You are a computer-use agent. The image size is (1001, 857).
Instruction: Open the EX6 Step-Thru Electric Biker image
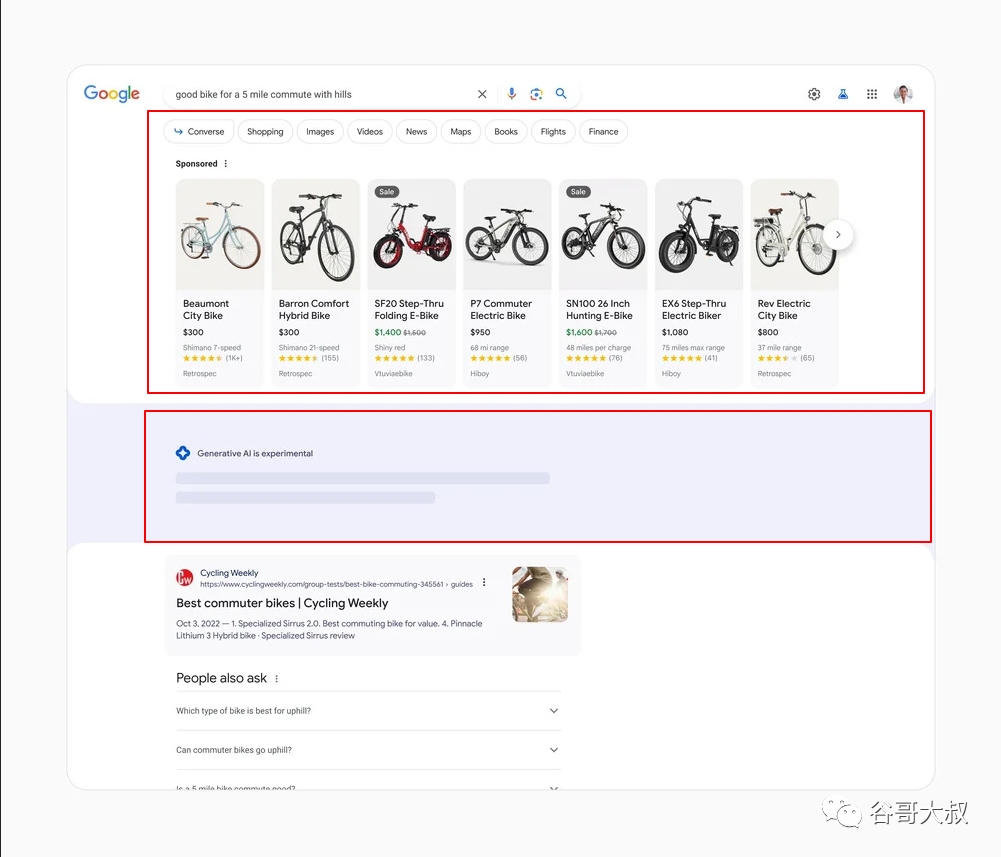[x=698, y=234]
